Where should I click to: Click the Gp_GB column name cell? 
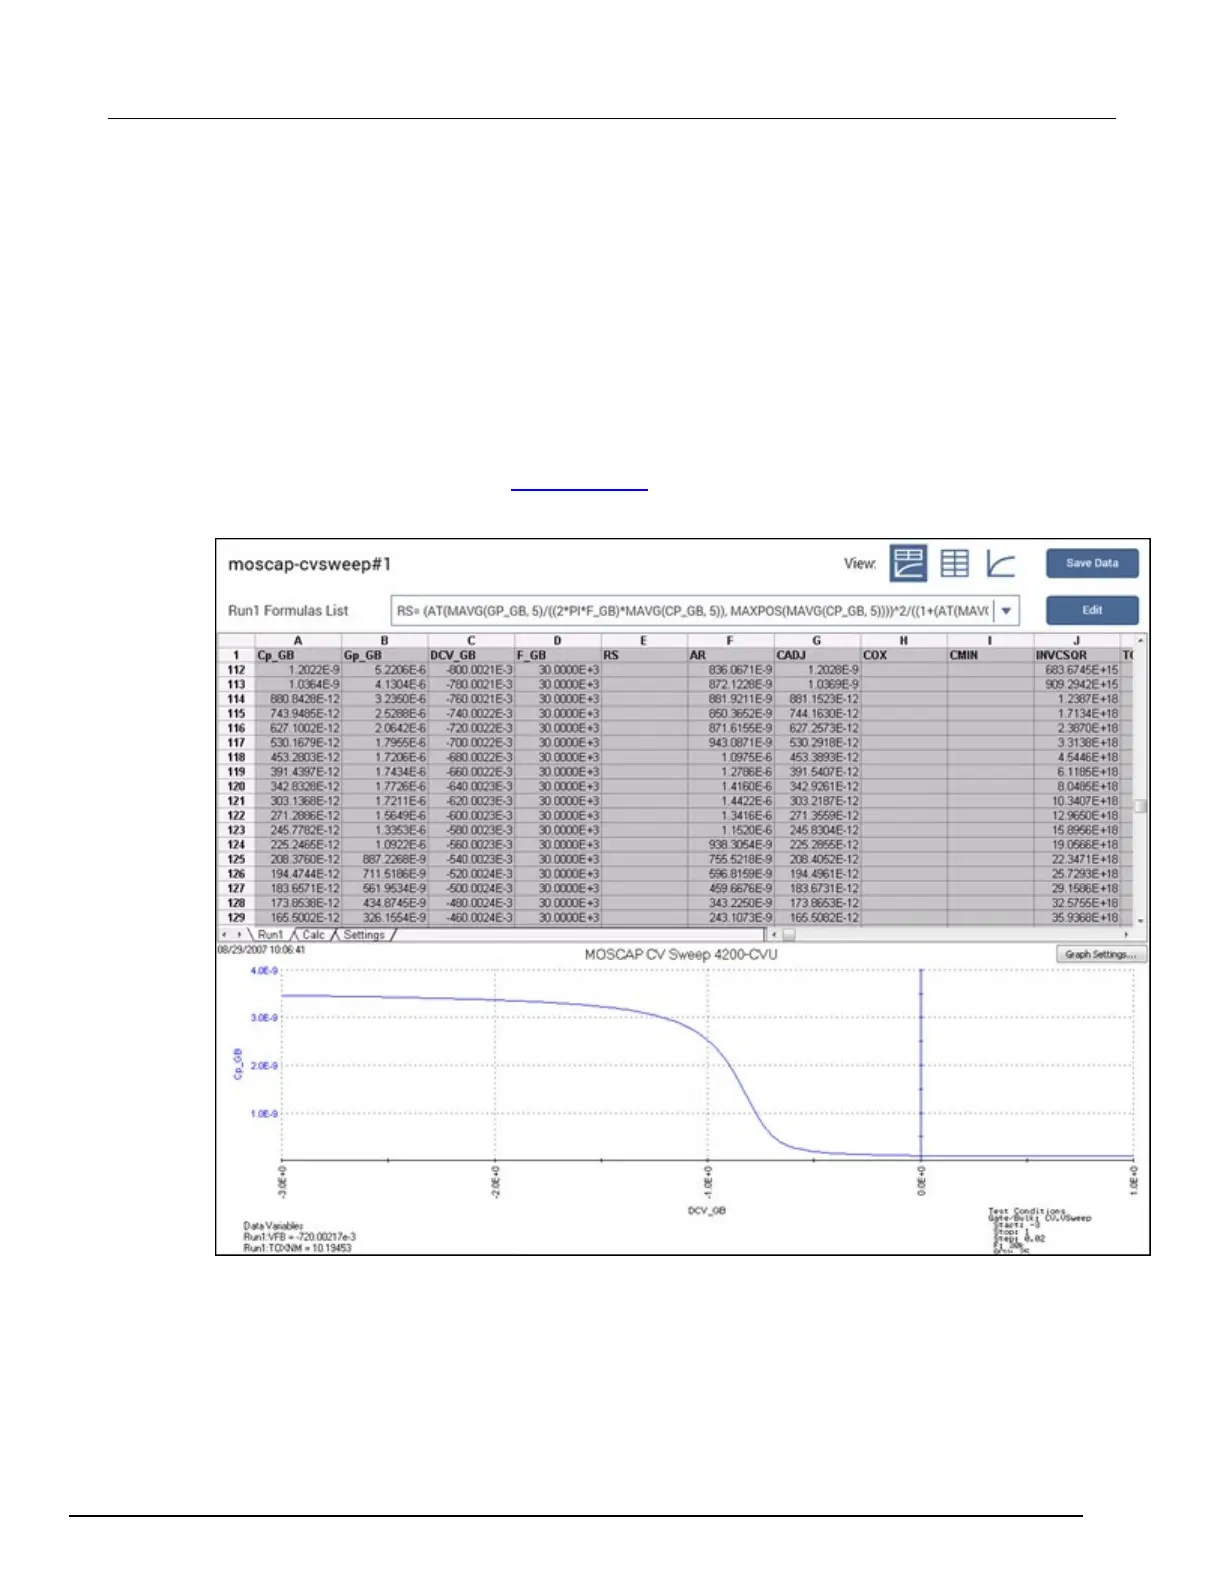tap(384, 656)
